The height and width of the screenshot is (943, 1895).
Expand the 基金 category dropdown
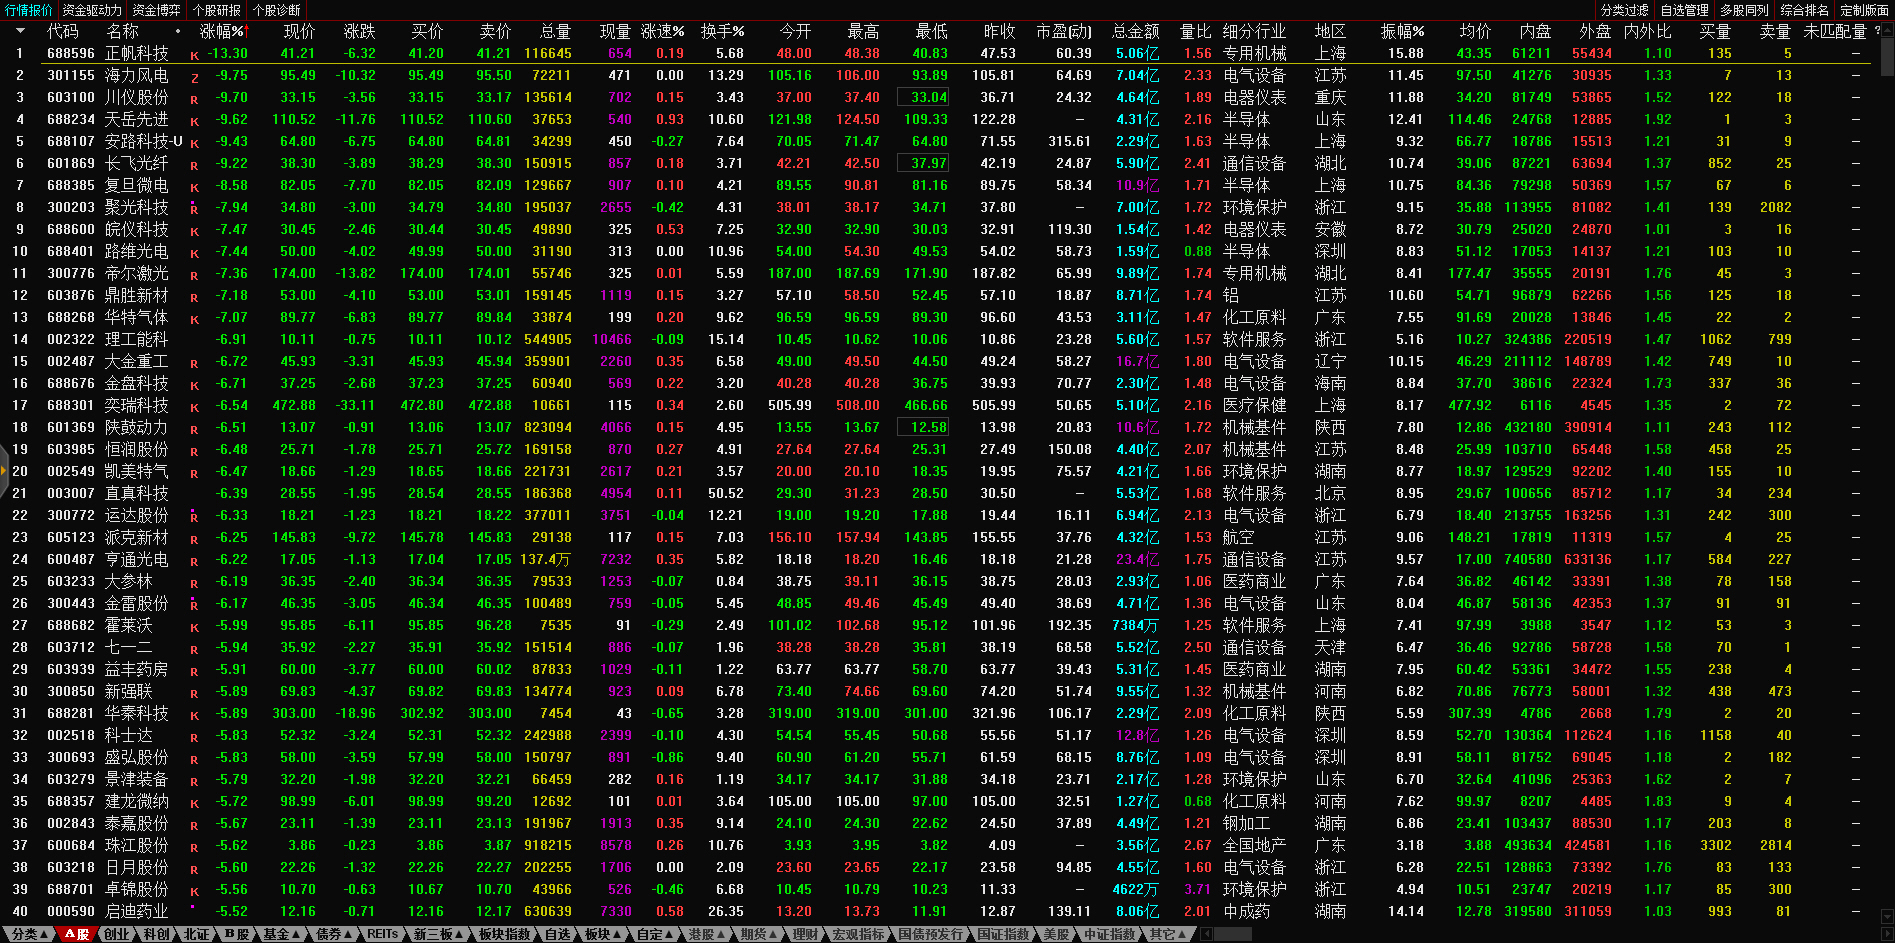click(281, 934)
